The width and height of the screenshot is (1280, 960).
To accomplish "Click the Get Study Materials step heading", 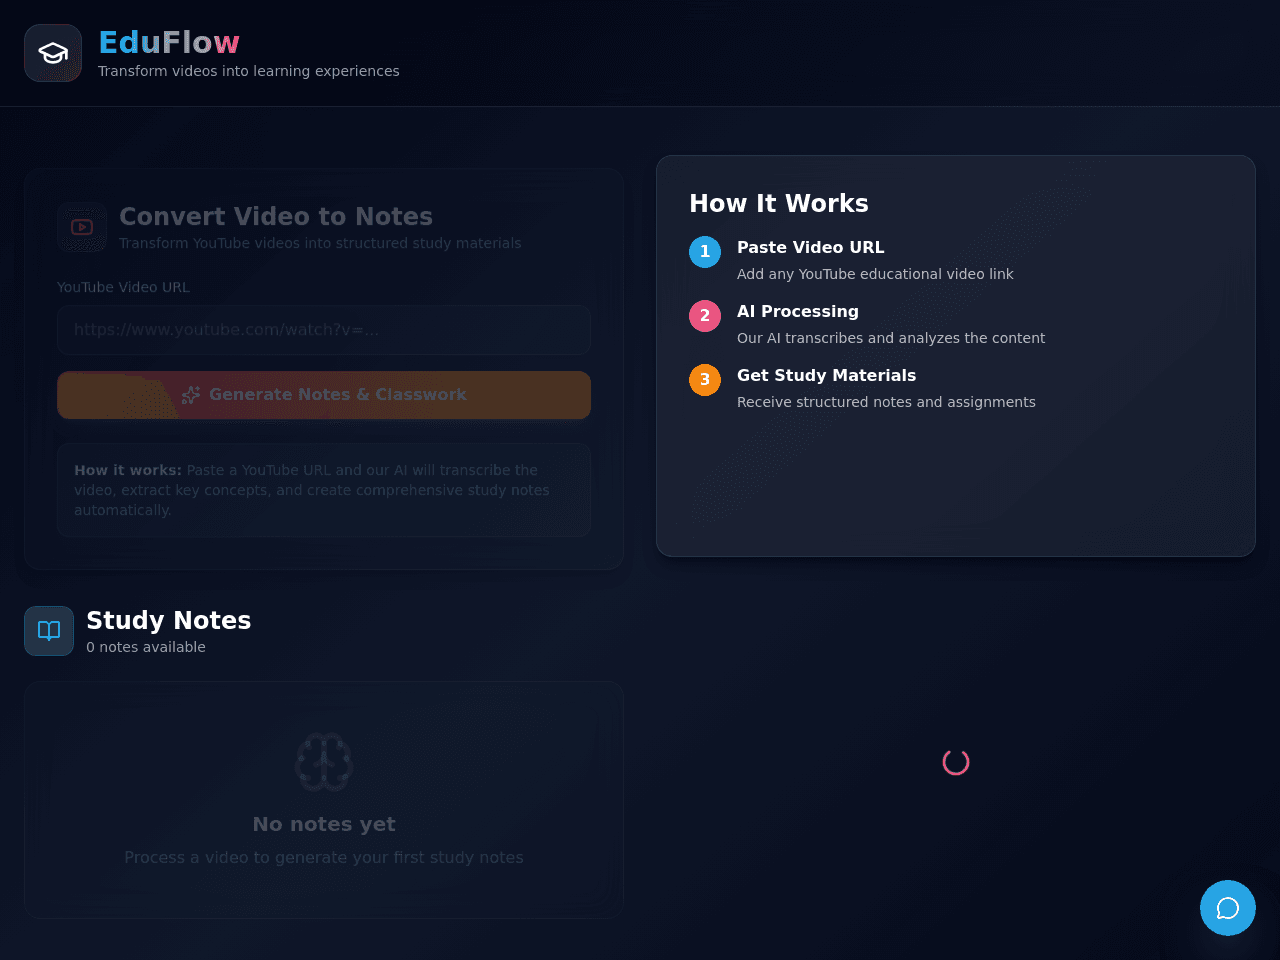I will [827, 375].
